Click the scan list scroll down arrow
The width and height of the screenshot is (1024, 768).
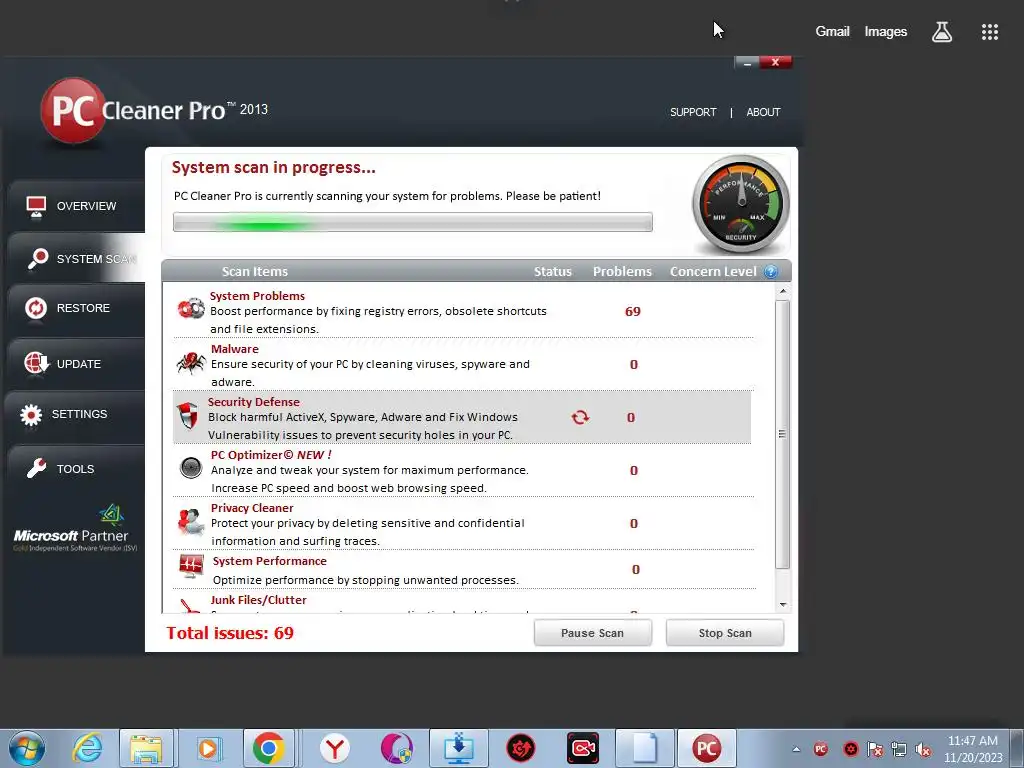click(783, 605)
